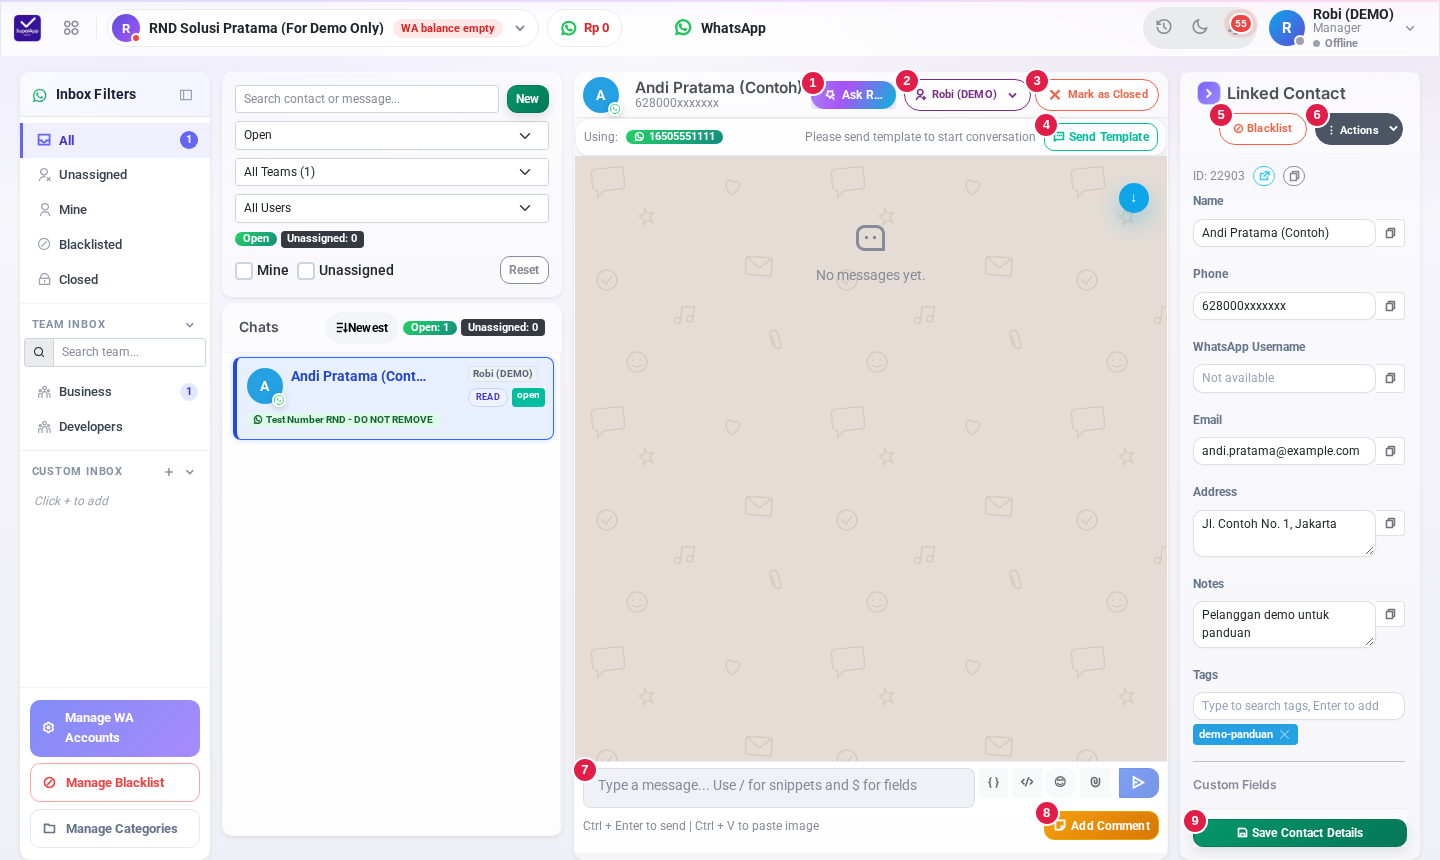The image size is (1440, 860).
Task: Open notifications with 55 badge
Action: 1237,26
